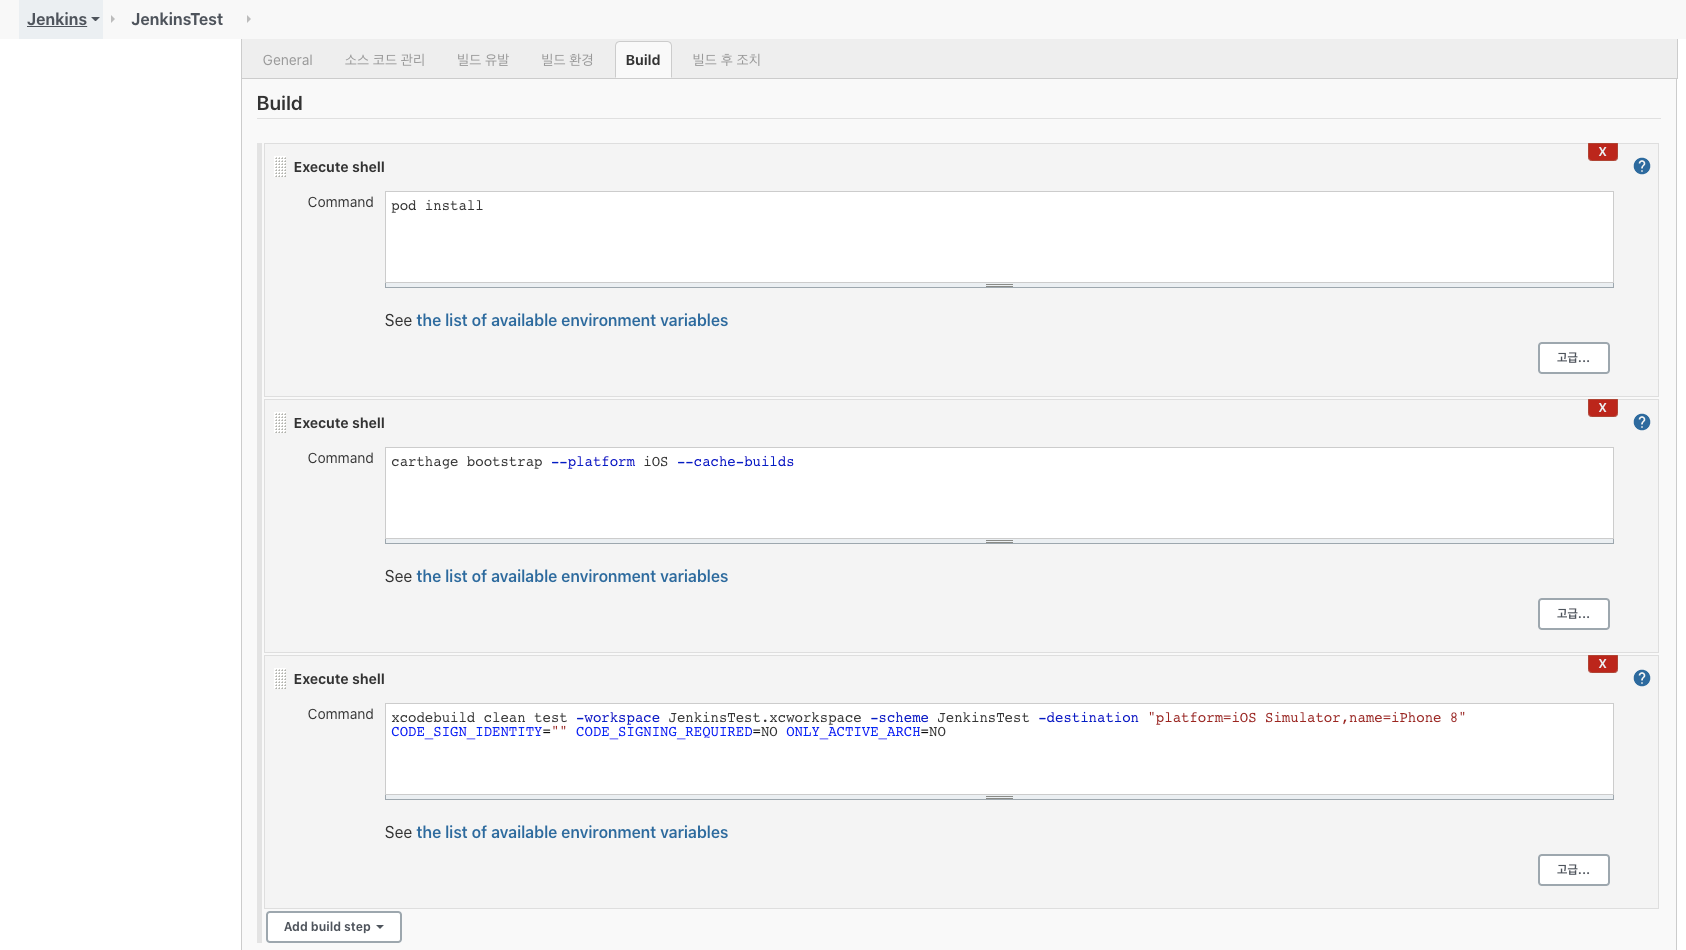Switch to the 빌드 후 조치 tab
The width and height of the screenshot is (1686, 950).
[x=726, y=60]
